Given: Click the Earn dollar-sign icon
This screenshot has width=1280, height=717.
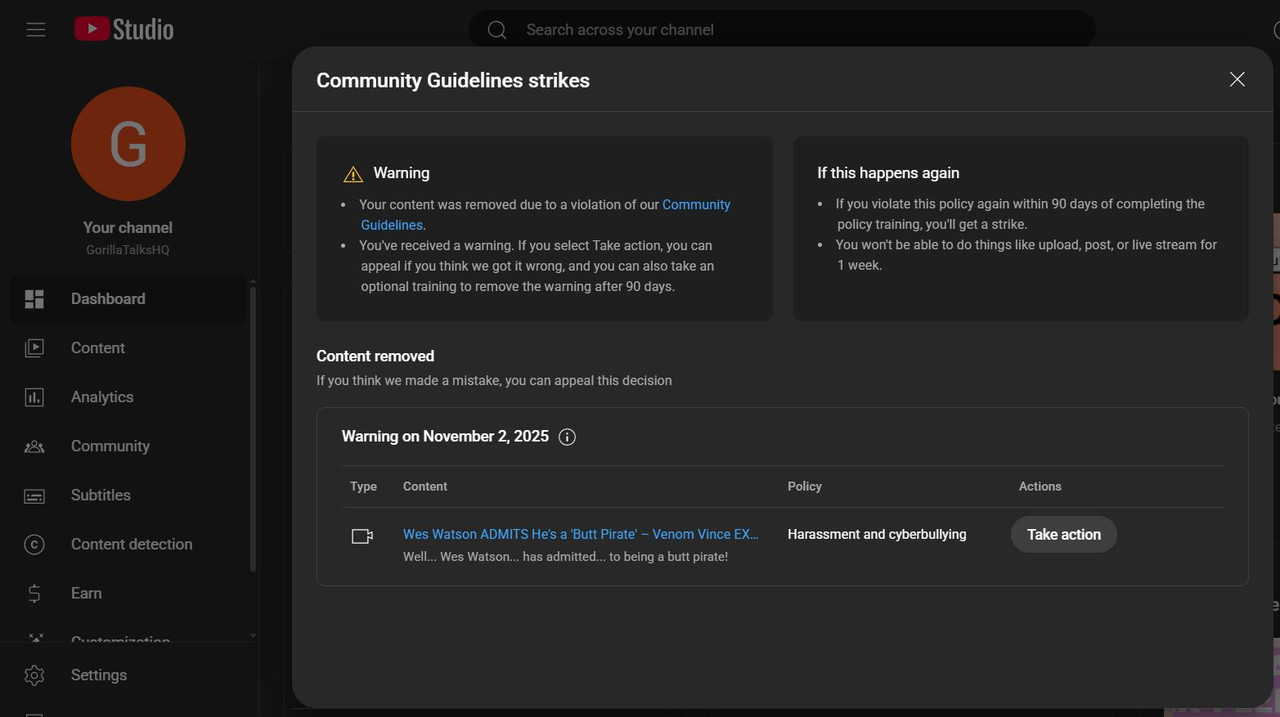Looking at the screenshot, I should [34, 594].
